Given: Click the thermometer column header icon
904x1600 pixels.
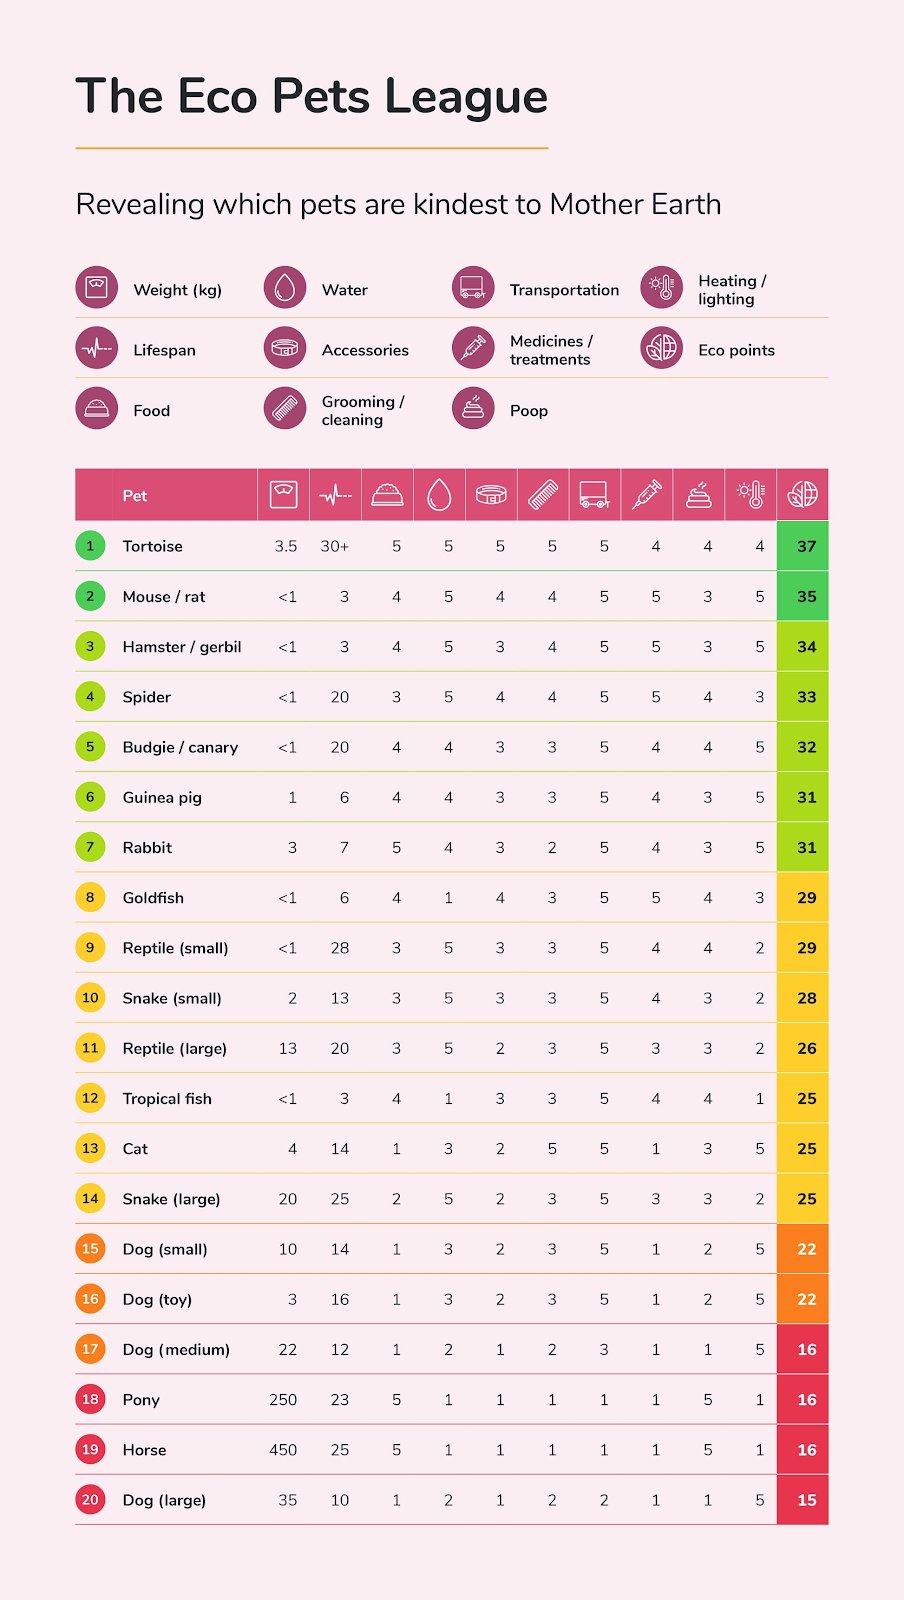Looking at the screenshot, I should [x=751, y=495].
